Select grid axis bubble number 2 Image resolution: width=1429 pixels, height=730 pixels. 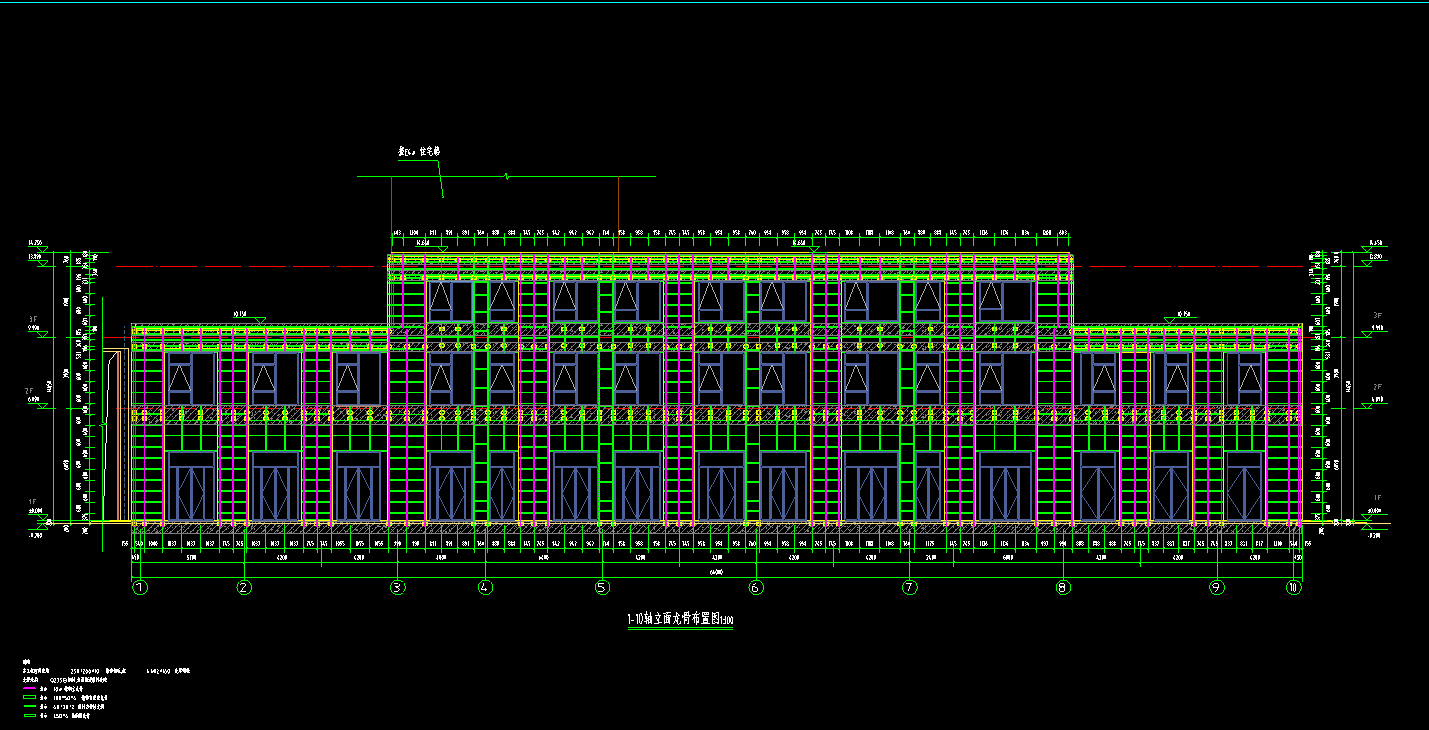click(244, 588)
